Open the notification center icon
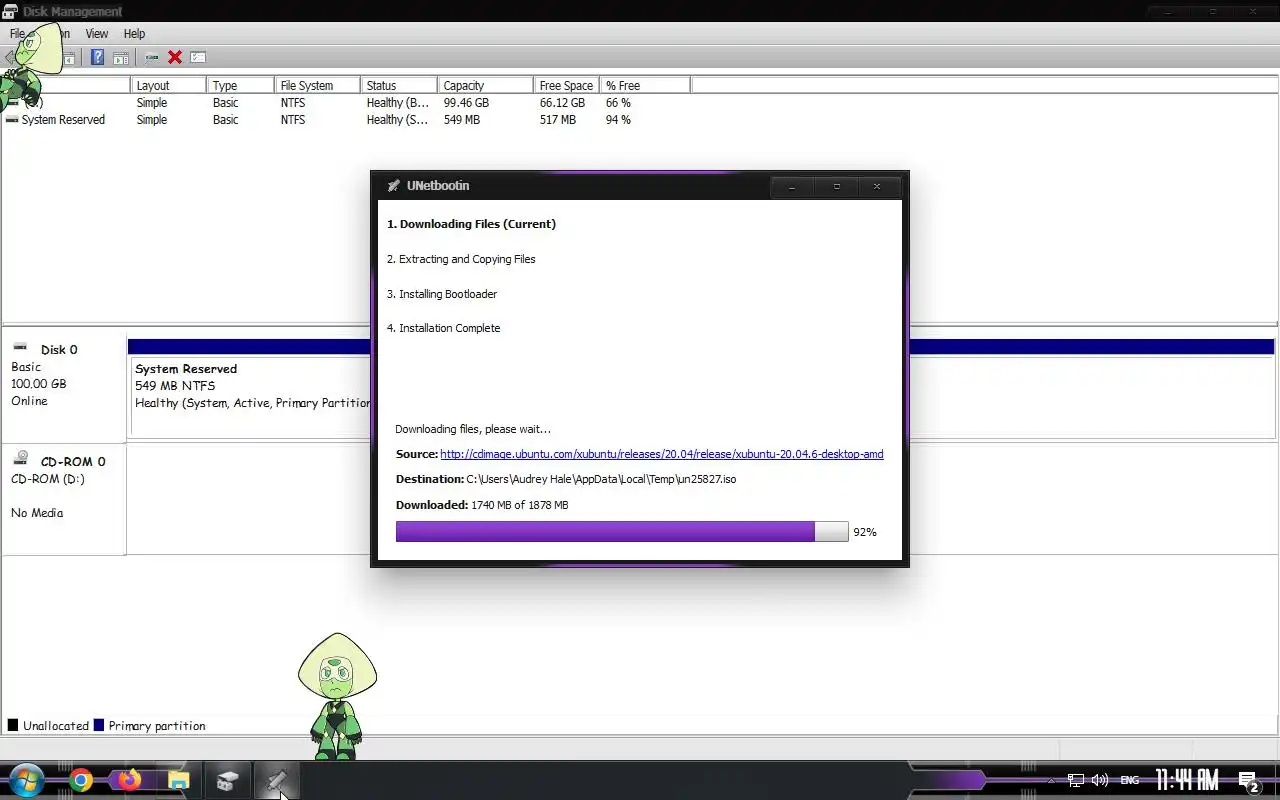Image resolution: width=1280 pixels, height=800 pixels. (1248, 781)
